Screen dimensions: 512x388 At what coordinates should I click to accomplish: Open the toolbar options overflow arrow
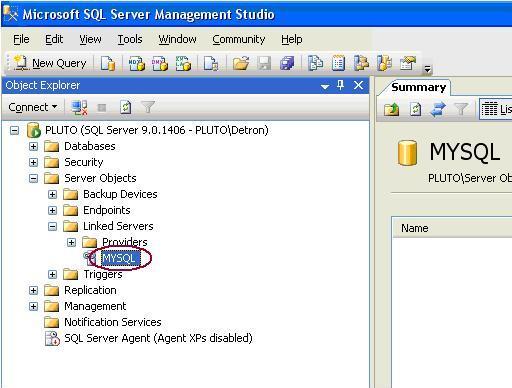pos(427,69)
